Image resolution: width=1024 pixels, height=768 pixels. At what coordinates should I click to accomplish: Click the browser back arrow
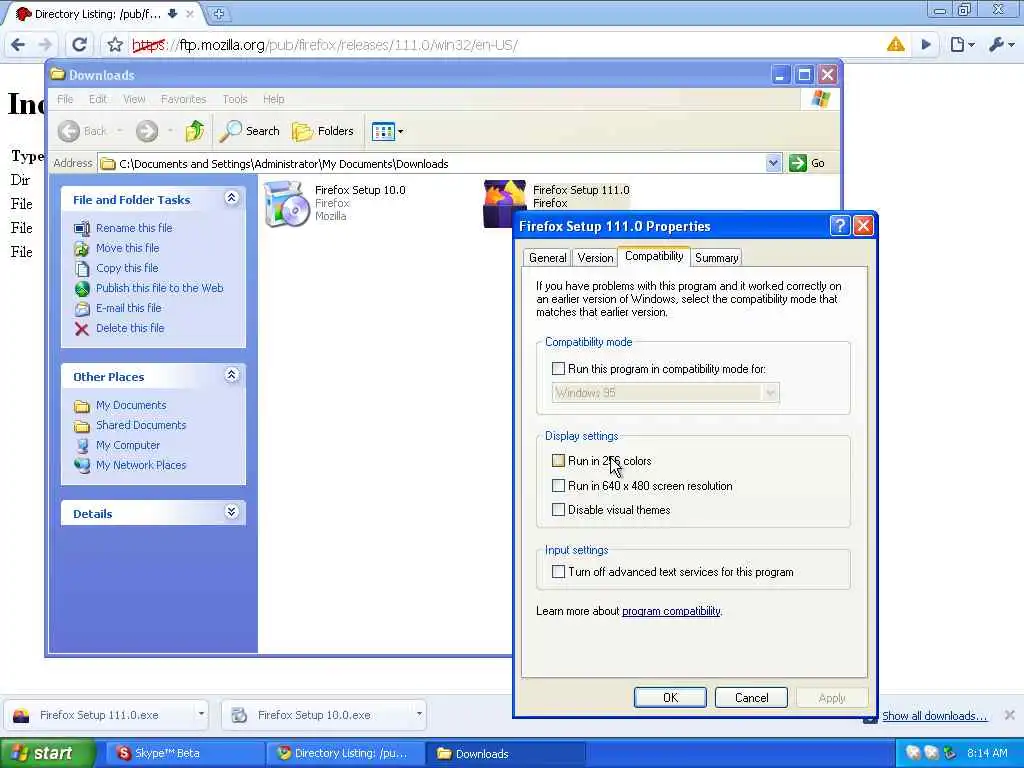point(18,45)
